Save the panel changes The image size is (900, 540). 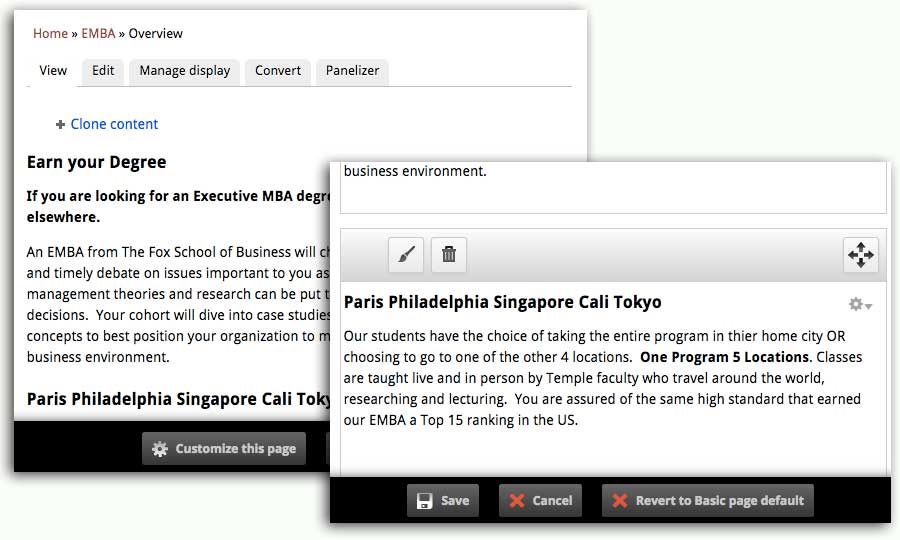point(443,500)
